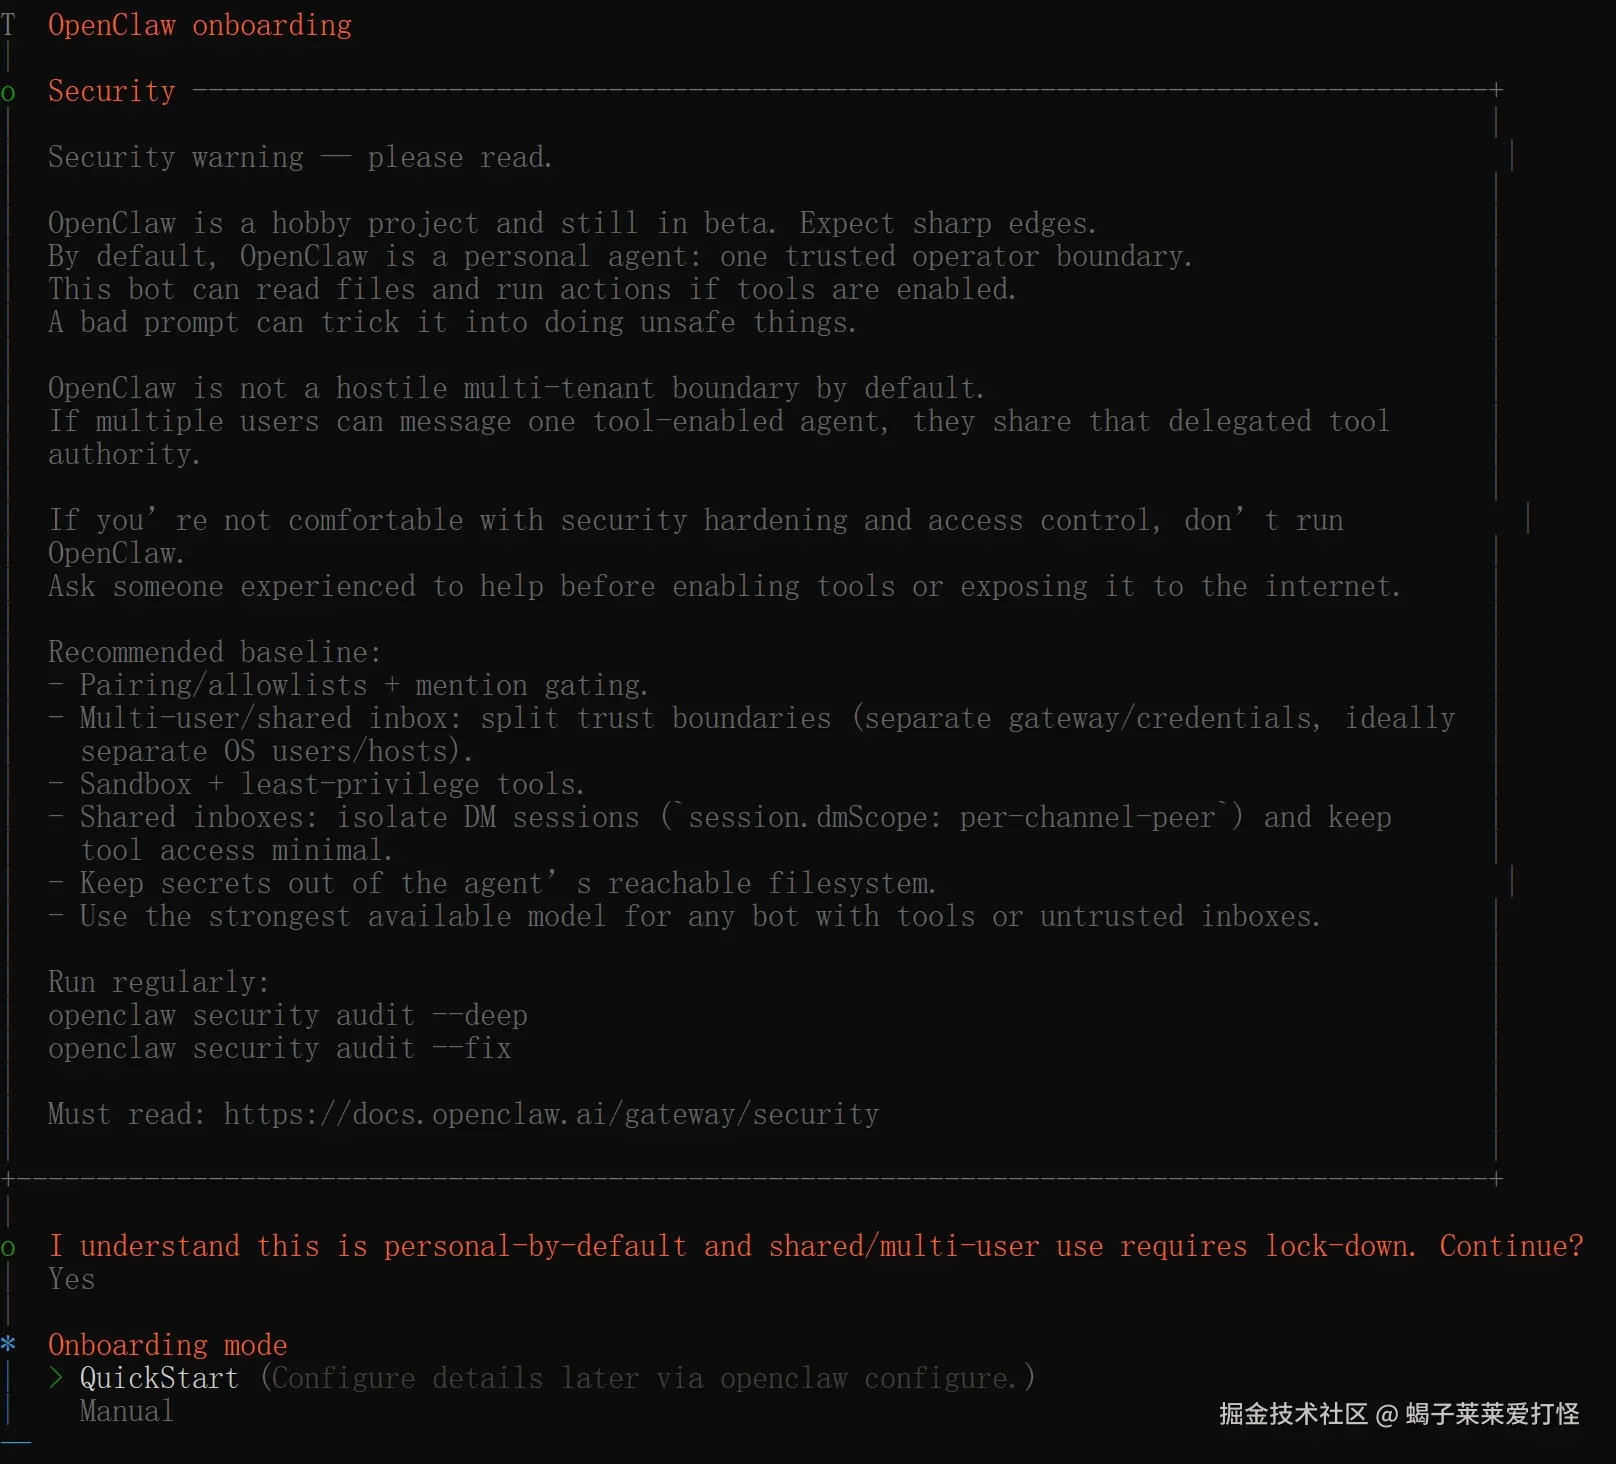Click 'Ask someone experienced to help' line
The image size is (1616, 1464).
(x=724, y=586)
